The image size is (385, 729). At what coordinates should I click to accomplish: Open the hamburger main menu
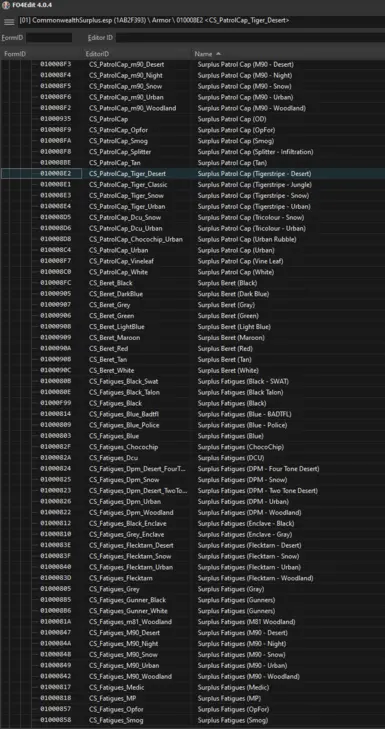(x=9, y=22)
